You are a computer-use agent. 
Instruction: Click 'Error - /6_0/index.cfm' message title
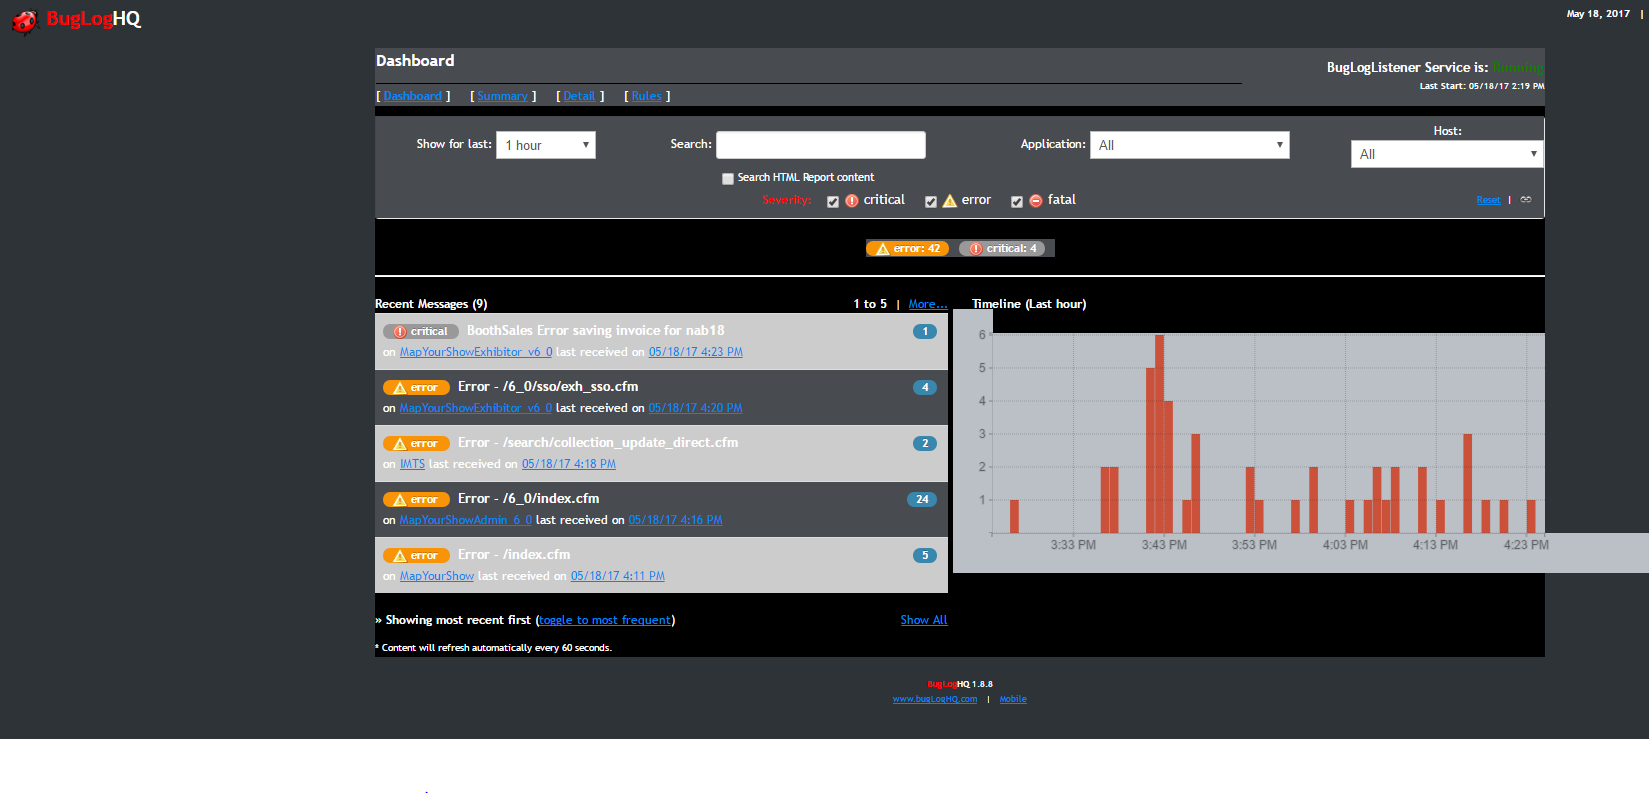[x=529, y=499]
